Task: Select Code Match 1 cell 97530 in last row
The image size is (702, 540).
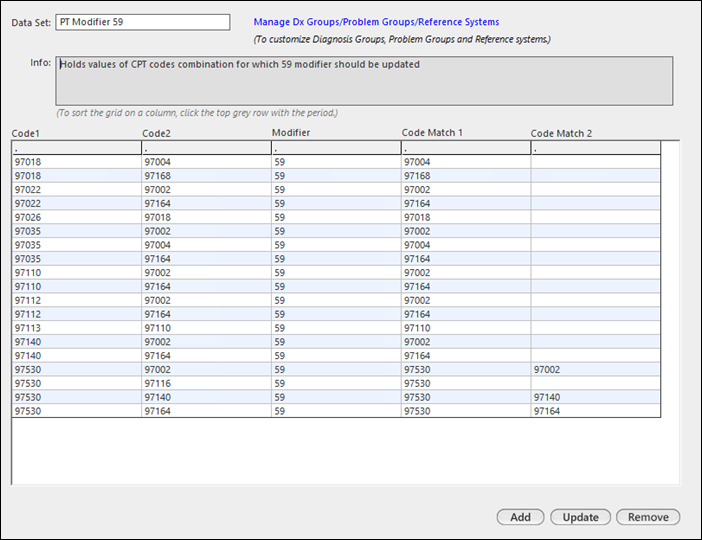Action: (x=466, y=411)
